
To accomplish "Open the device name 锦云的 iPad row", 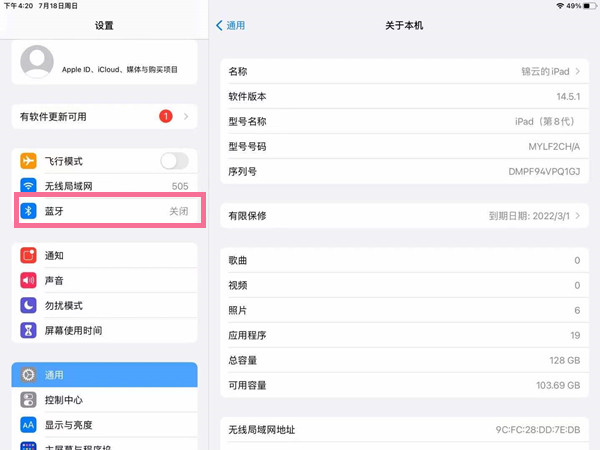I will tap(404, 71).
